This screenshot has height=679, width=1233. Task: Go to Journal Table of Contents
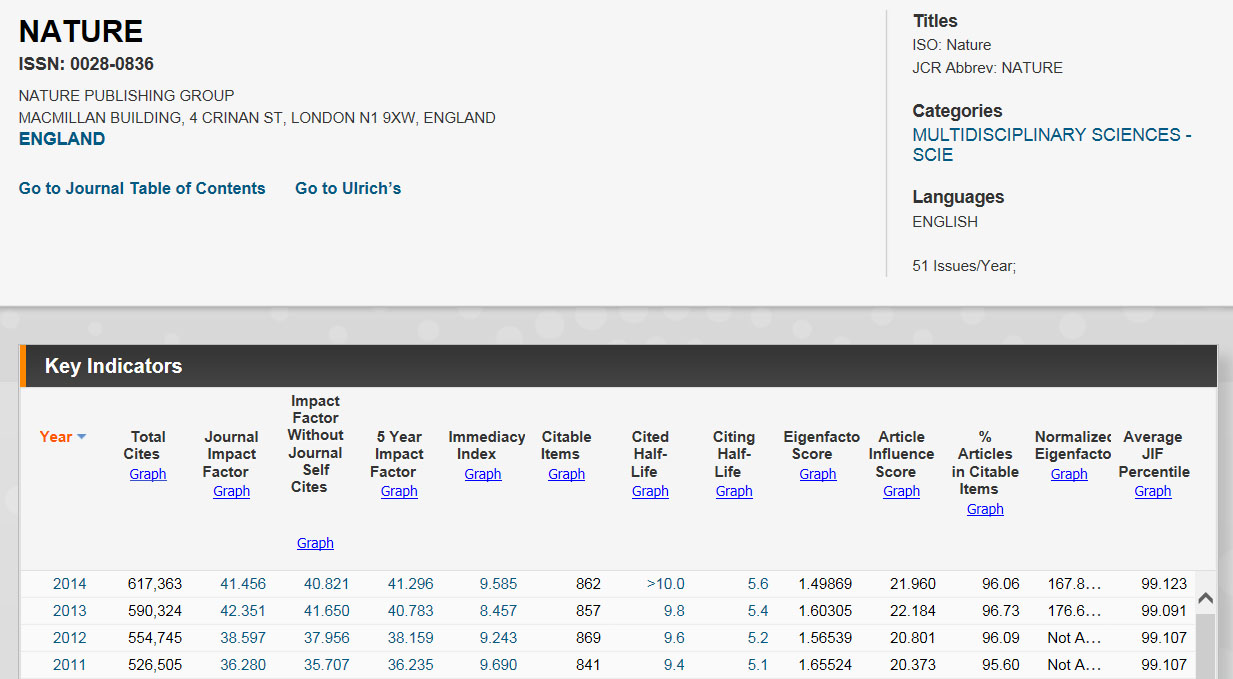[x=142, y=188]
